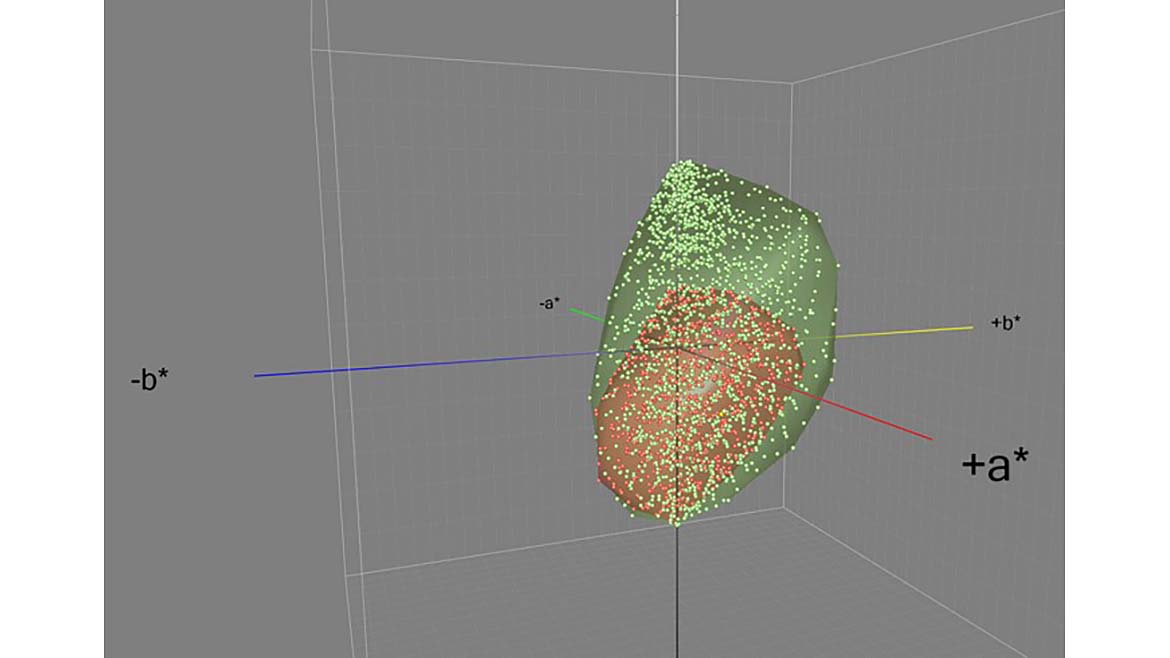1170x658 pixels.
Task: Select the yellow +b* axis line
Action: click(903, 332)
